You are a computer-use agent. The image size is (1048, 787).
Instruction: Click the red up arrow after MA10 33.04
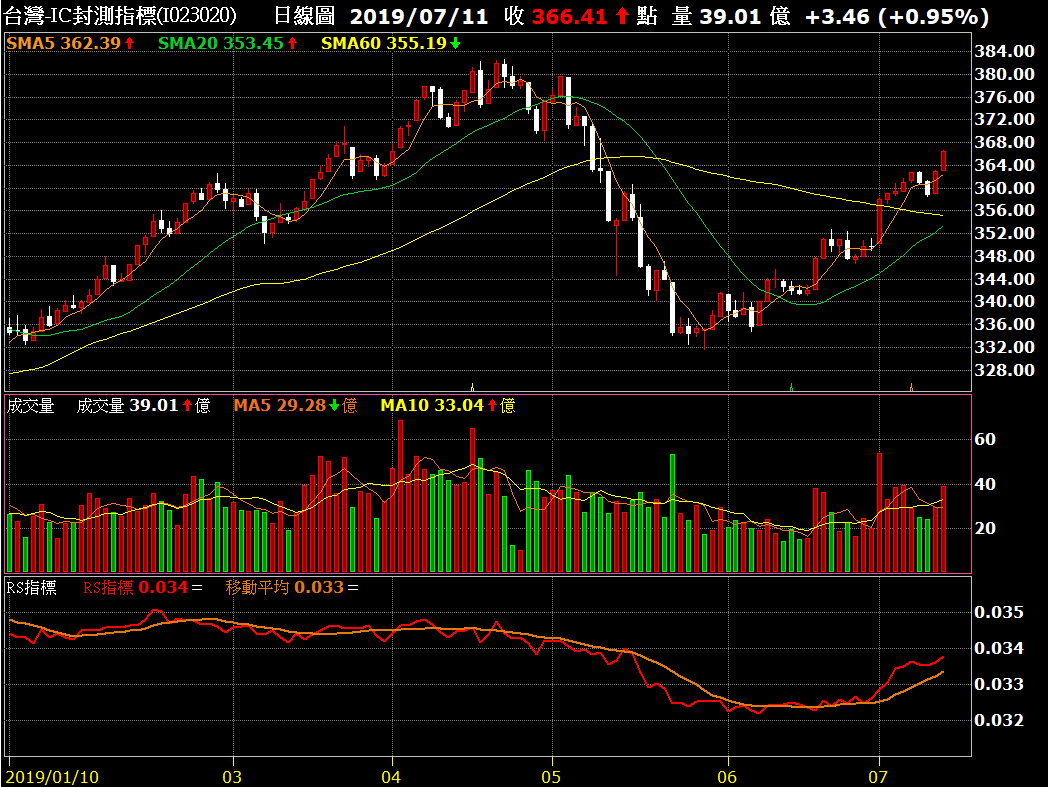click(x=492, y=405)
